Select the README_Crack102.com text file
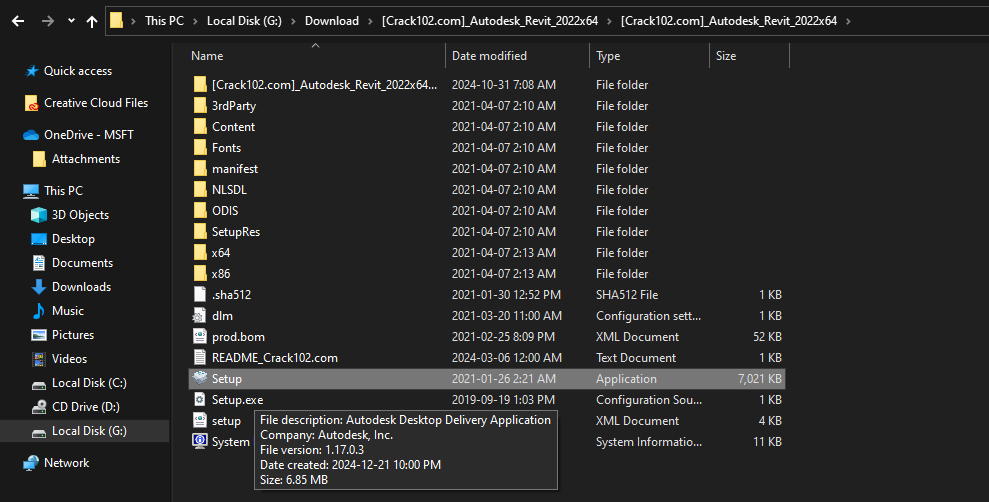The image size is (989, 502). point(274,358)
